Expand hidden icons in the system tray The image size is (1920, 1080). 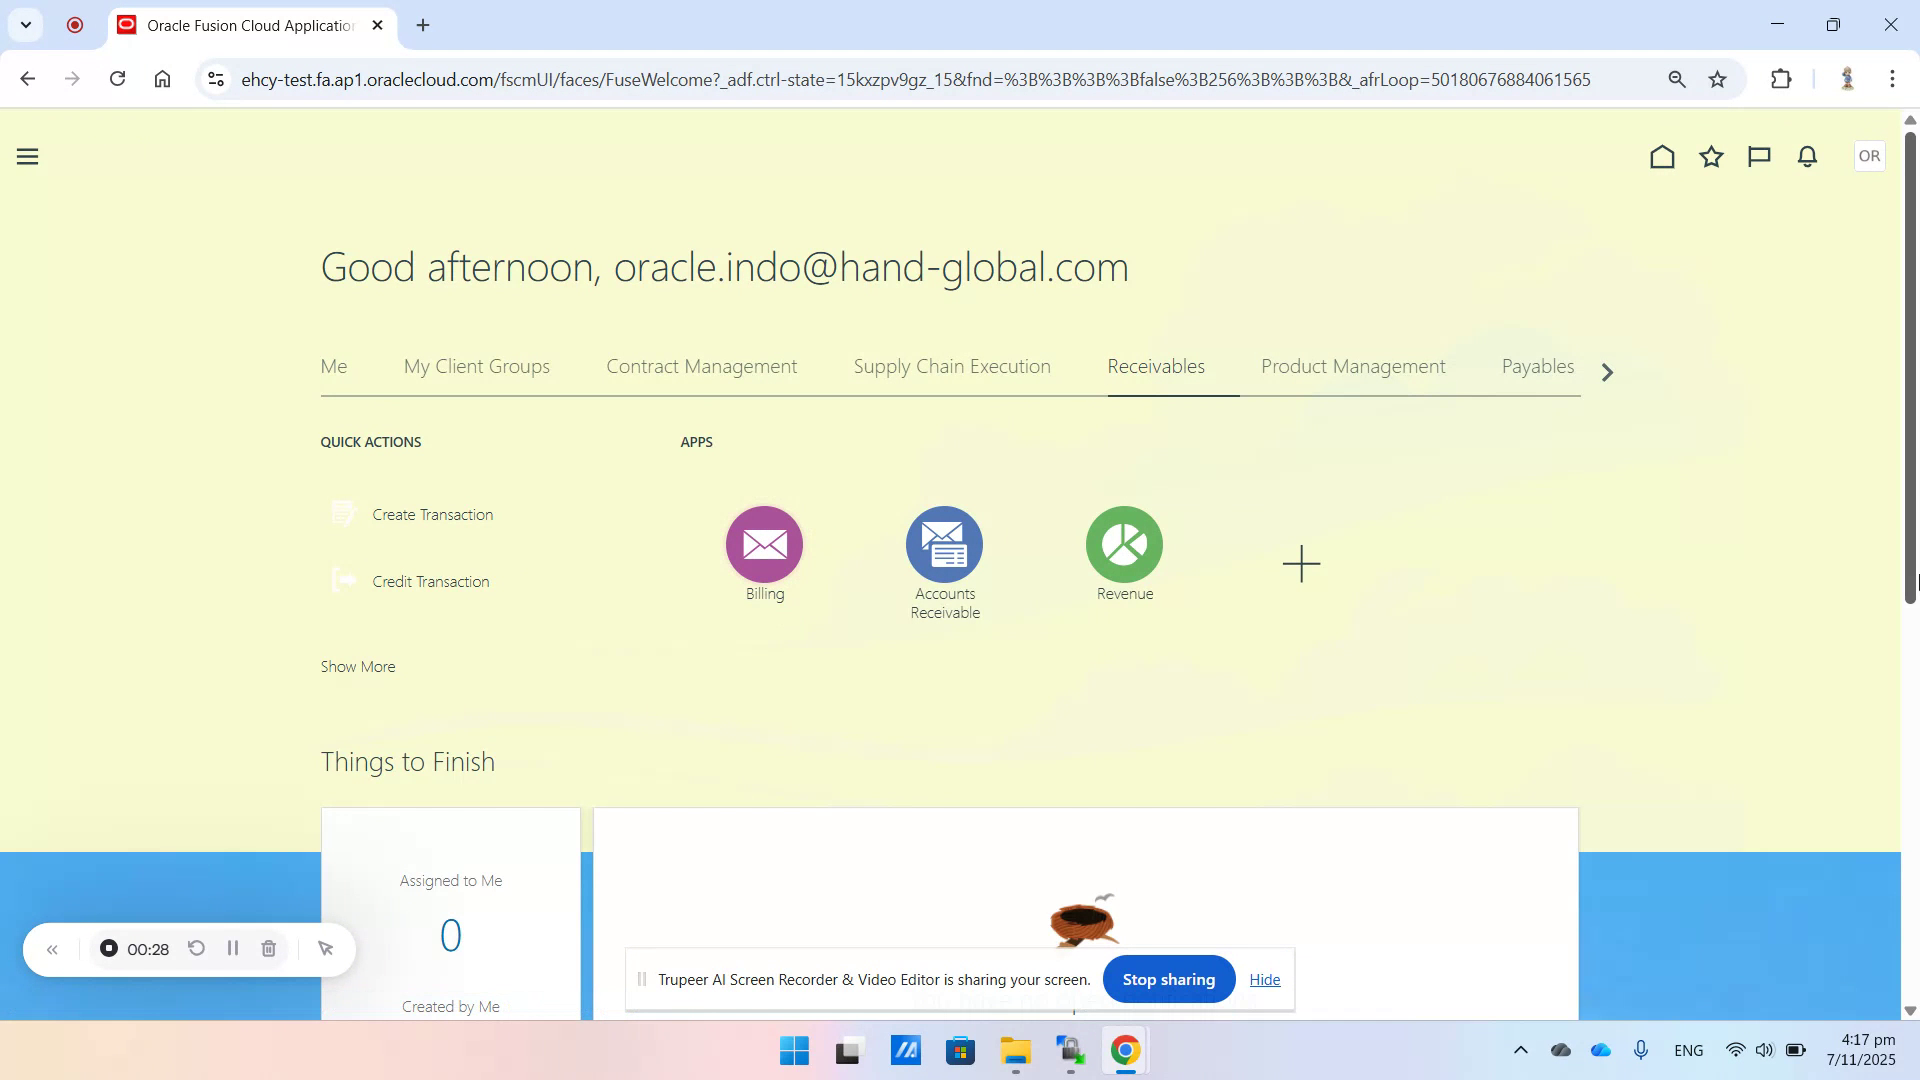click(1520, 1050)
